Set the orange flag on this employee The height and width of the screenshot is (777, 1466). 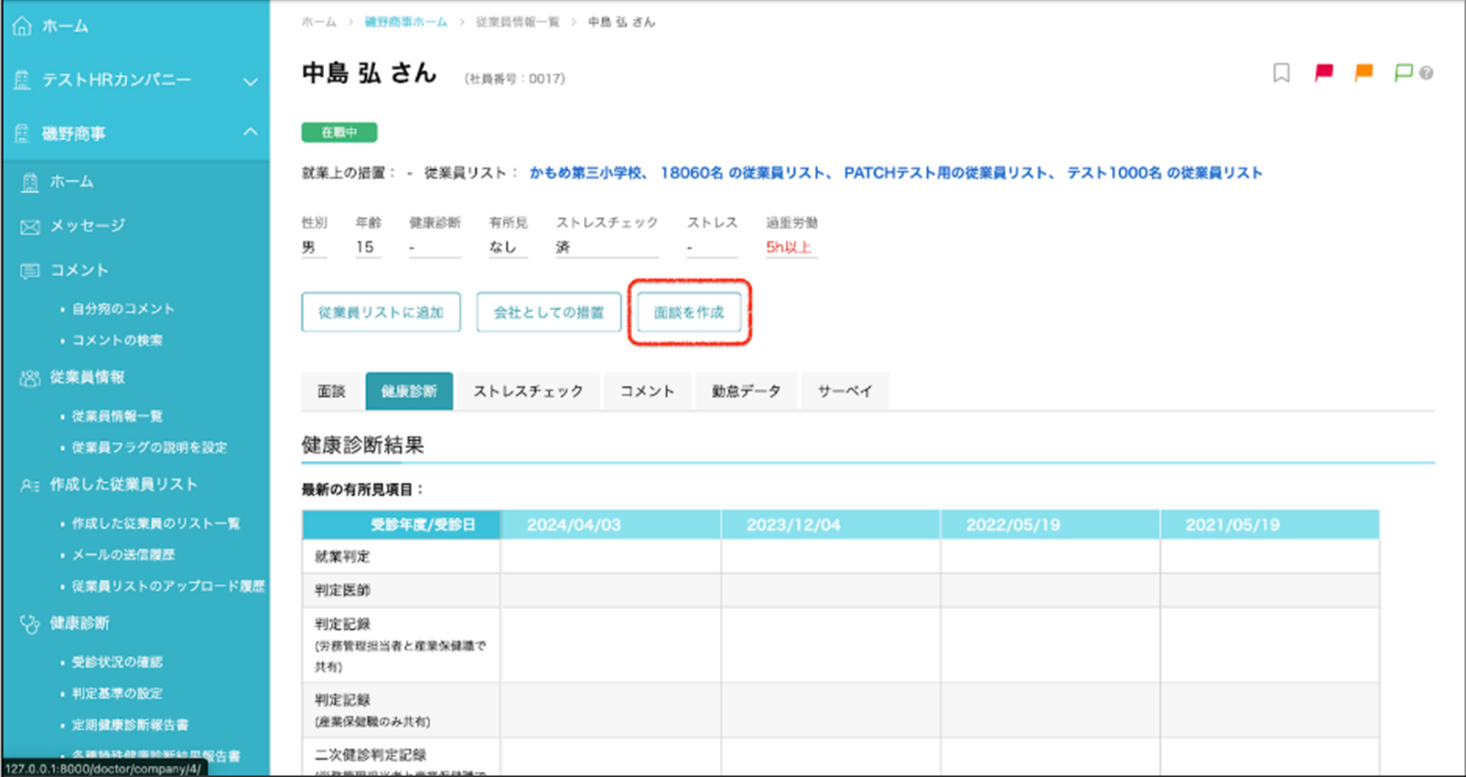pyautogui.click(x=1364, y=73)
